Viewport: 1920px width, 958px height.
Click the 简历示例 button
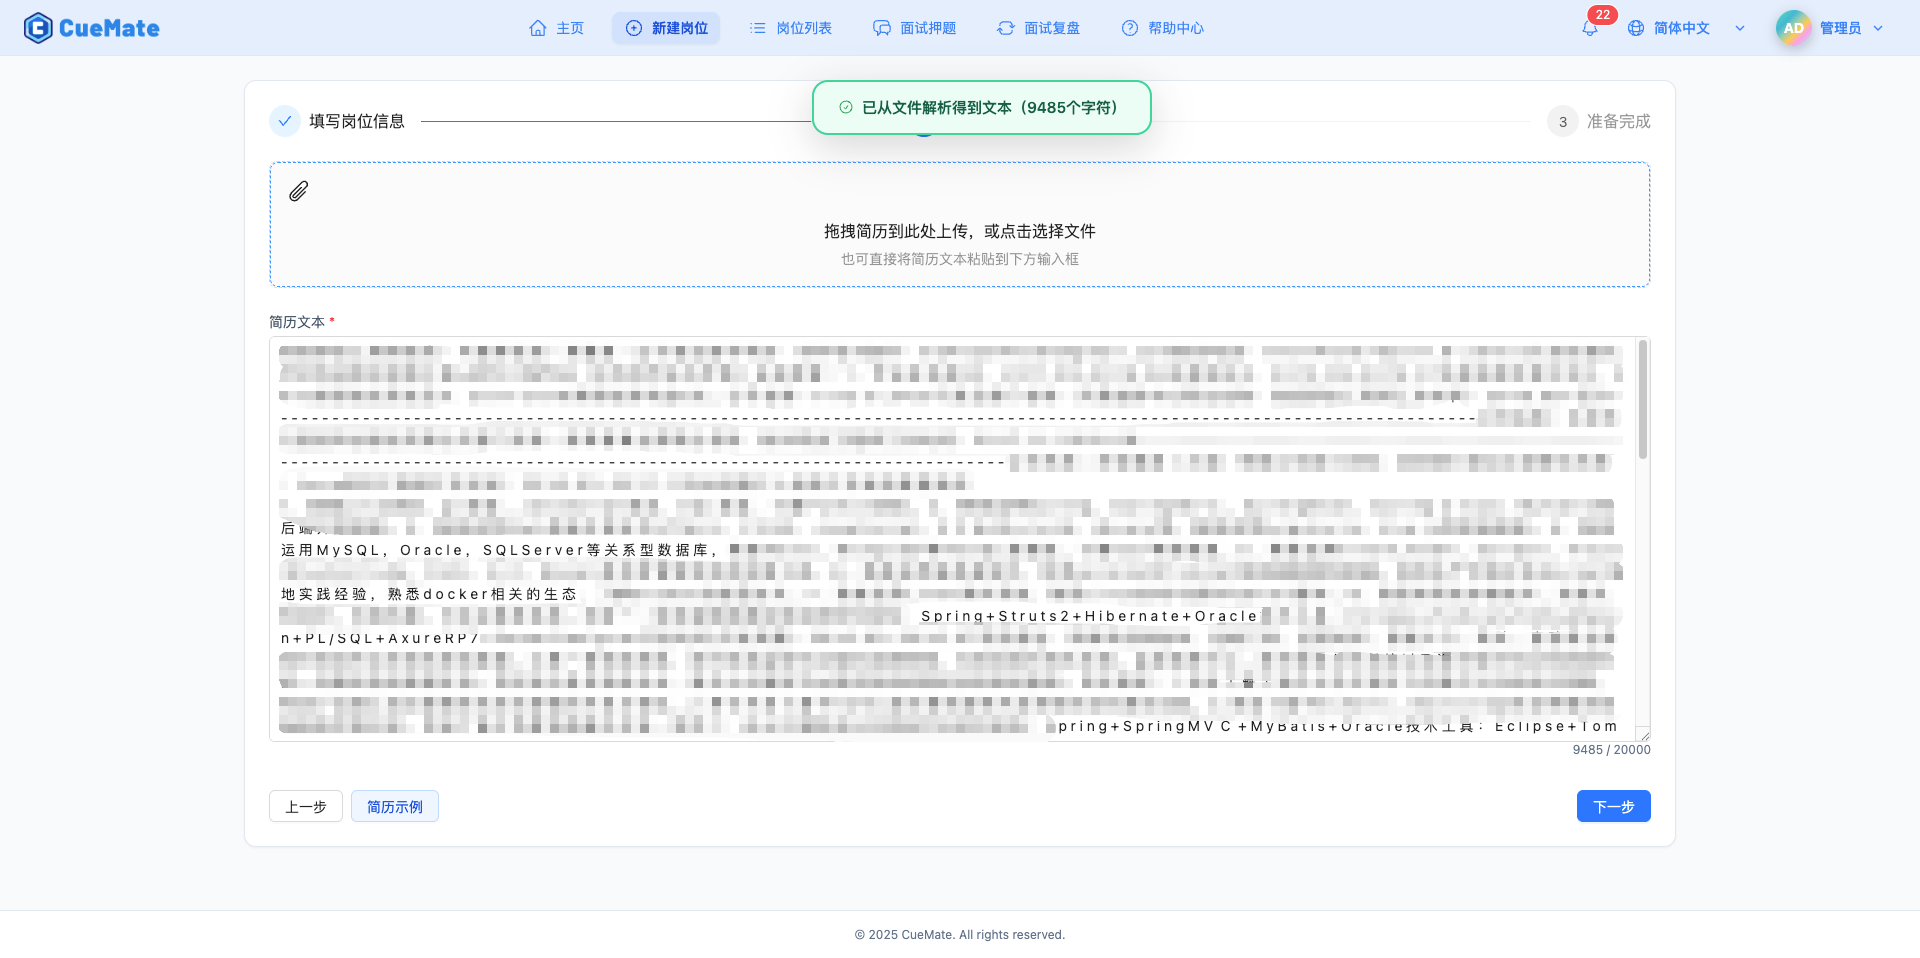[x=395, y=806]
